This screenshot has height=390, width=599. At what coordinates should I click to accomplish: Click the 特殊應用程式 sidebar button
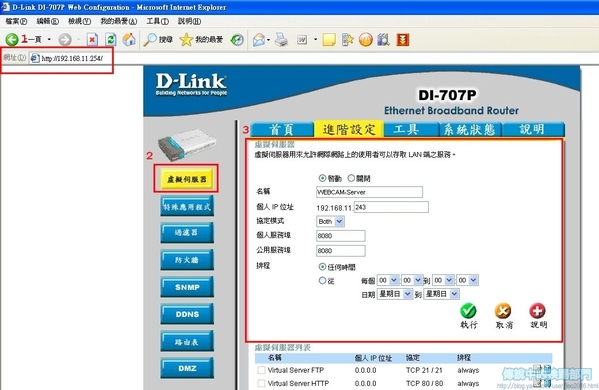(187, 207)
